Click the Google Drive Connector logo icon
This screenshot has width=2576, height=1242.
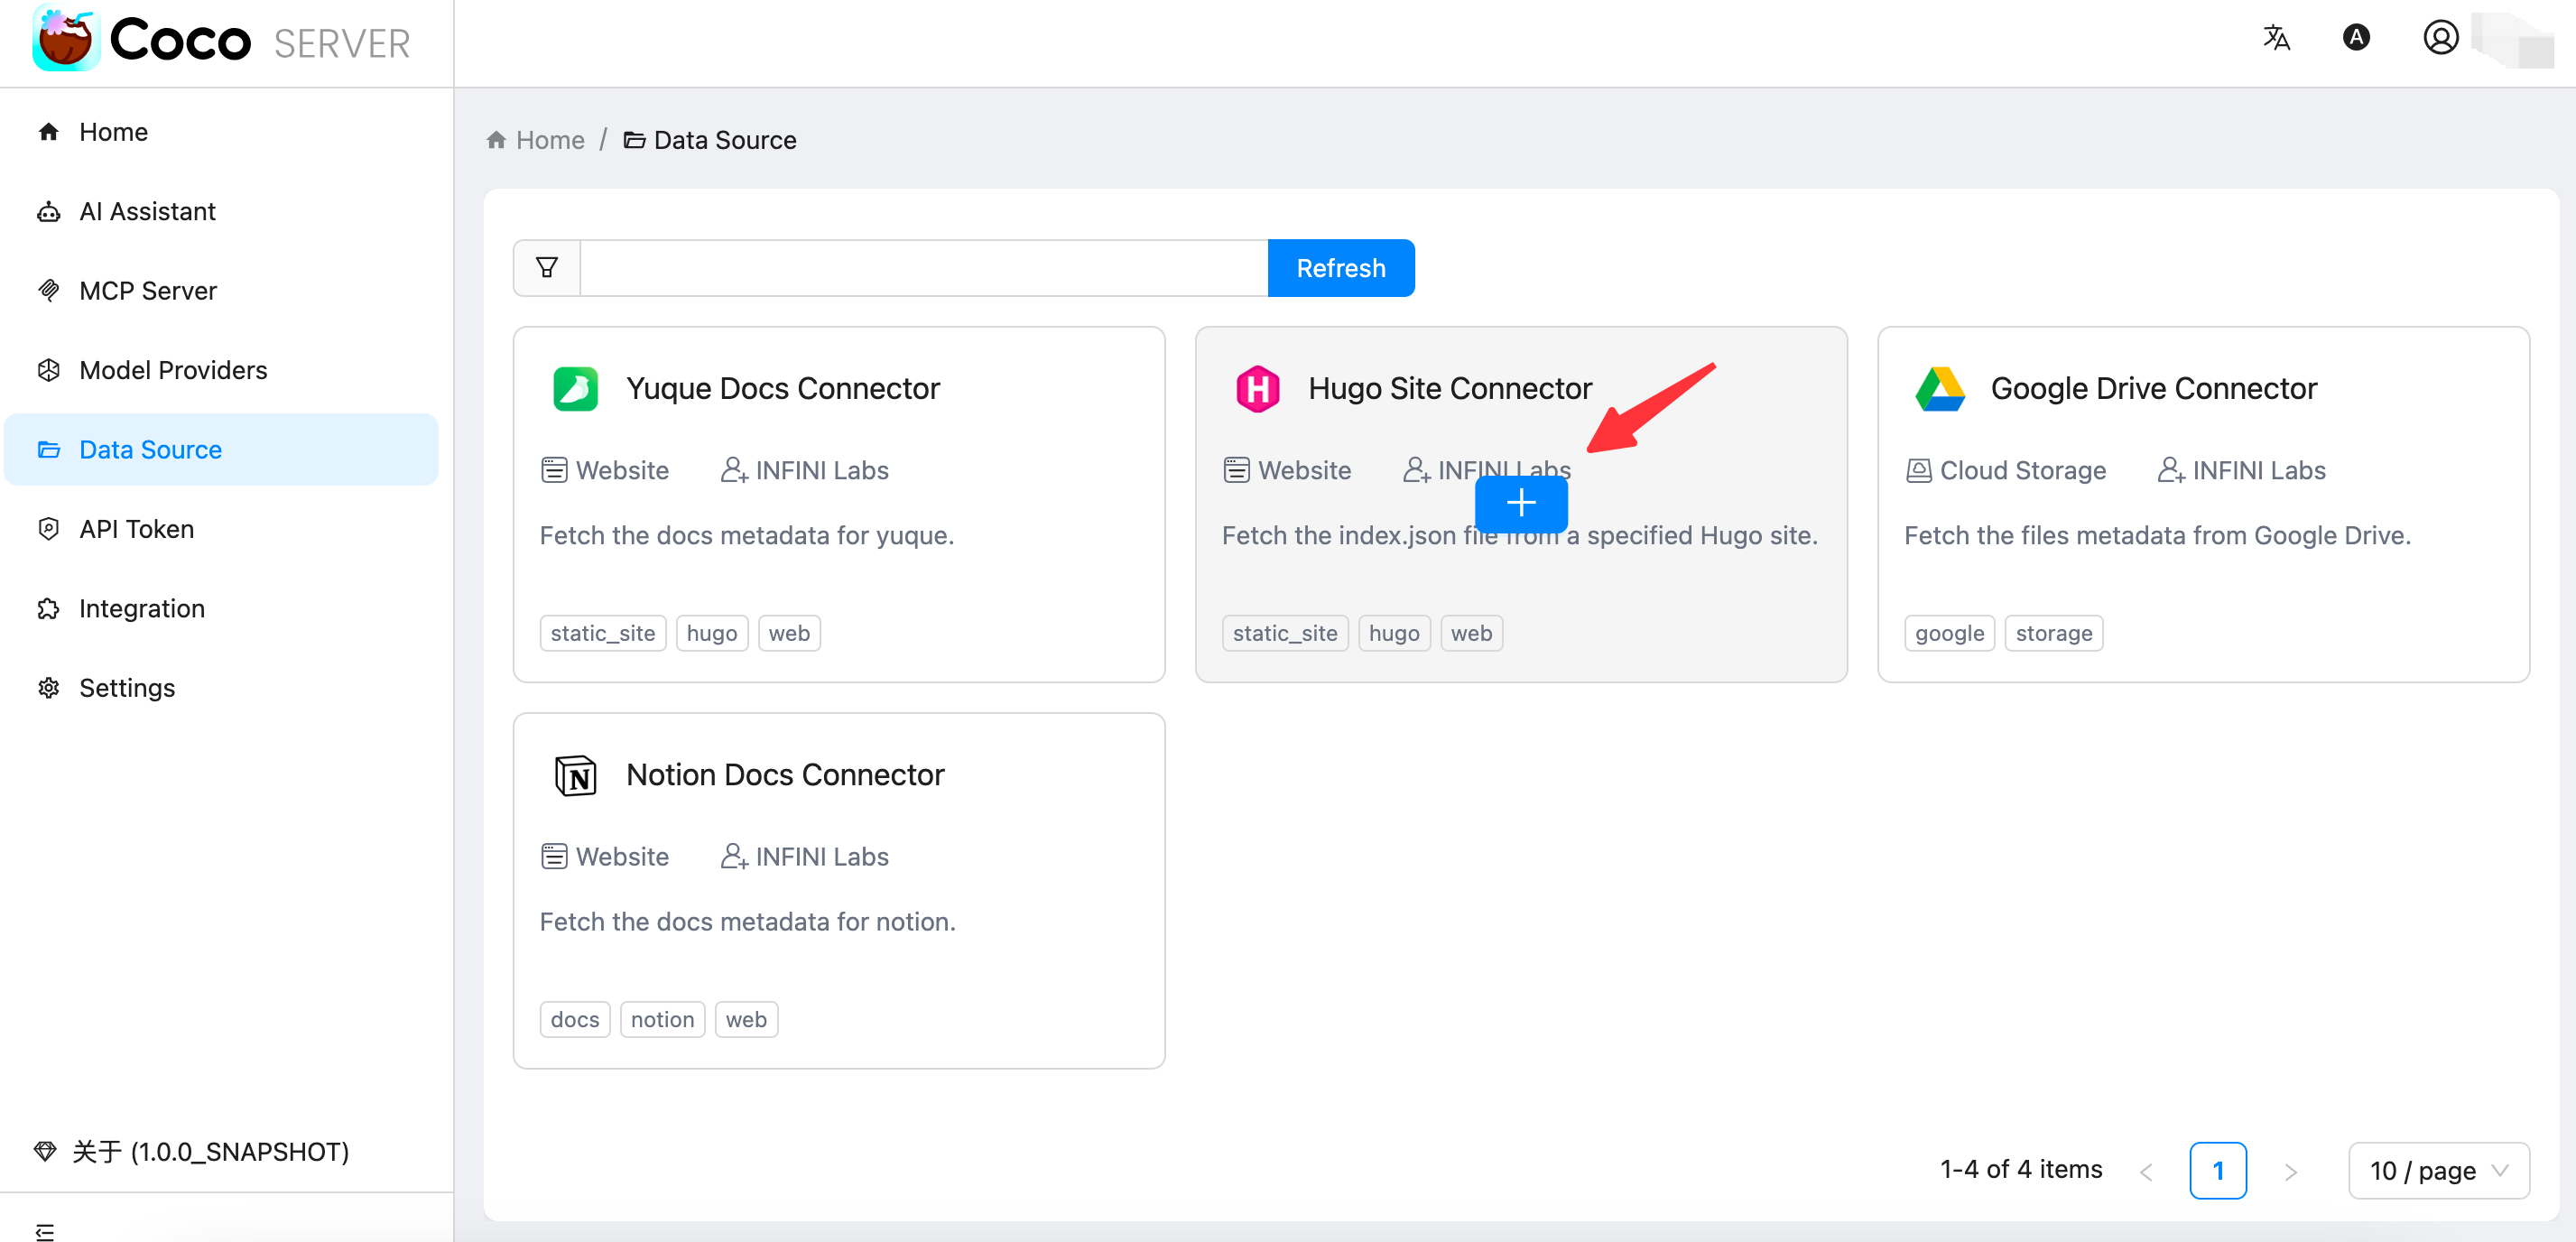coord(1940,389)
